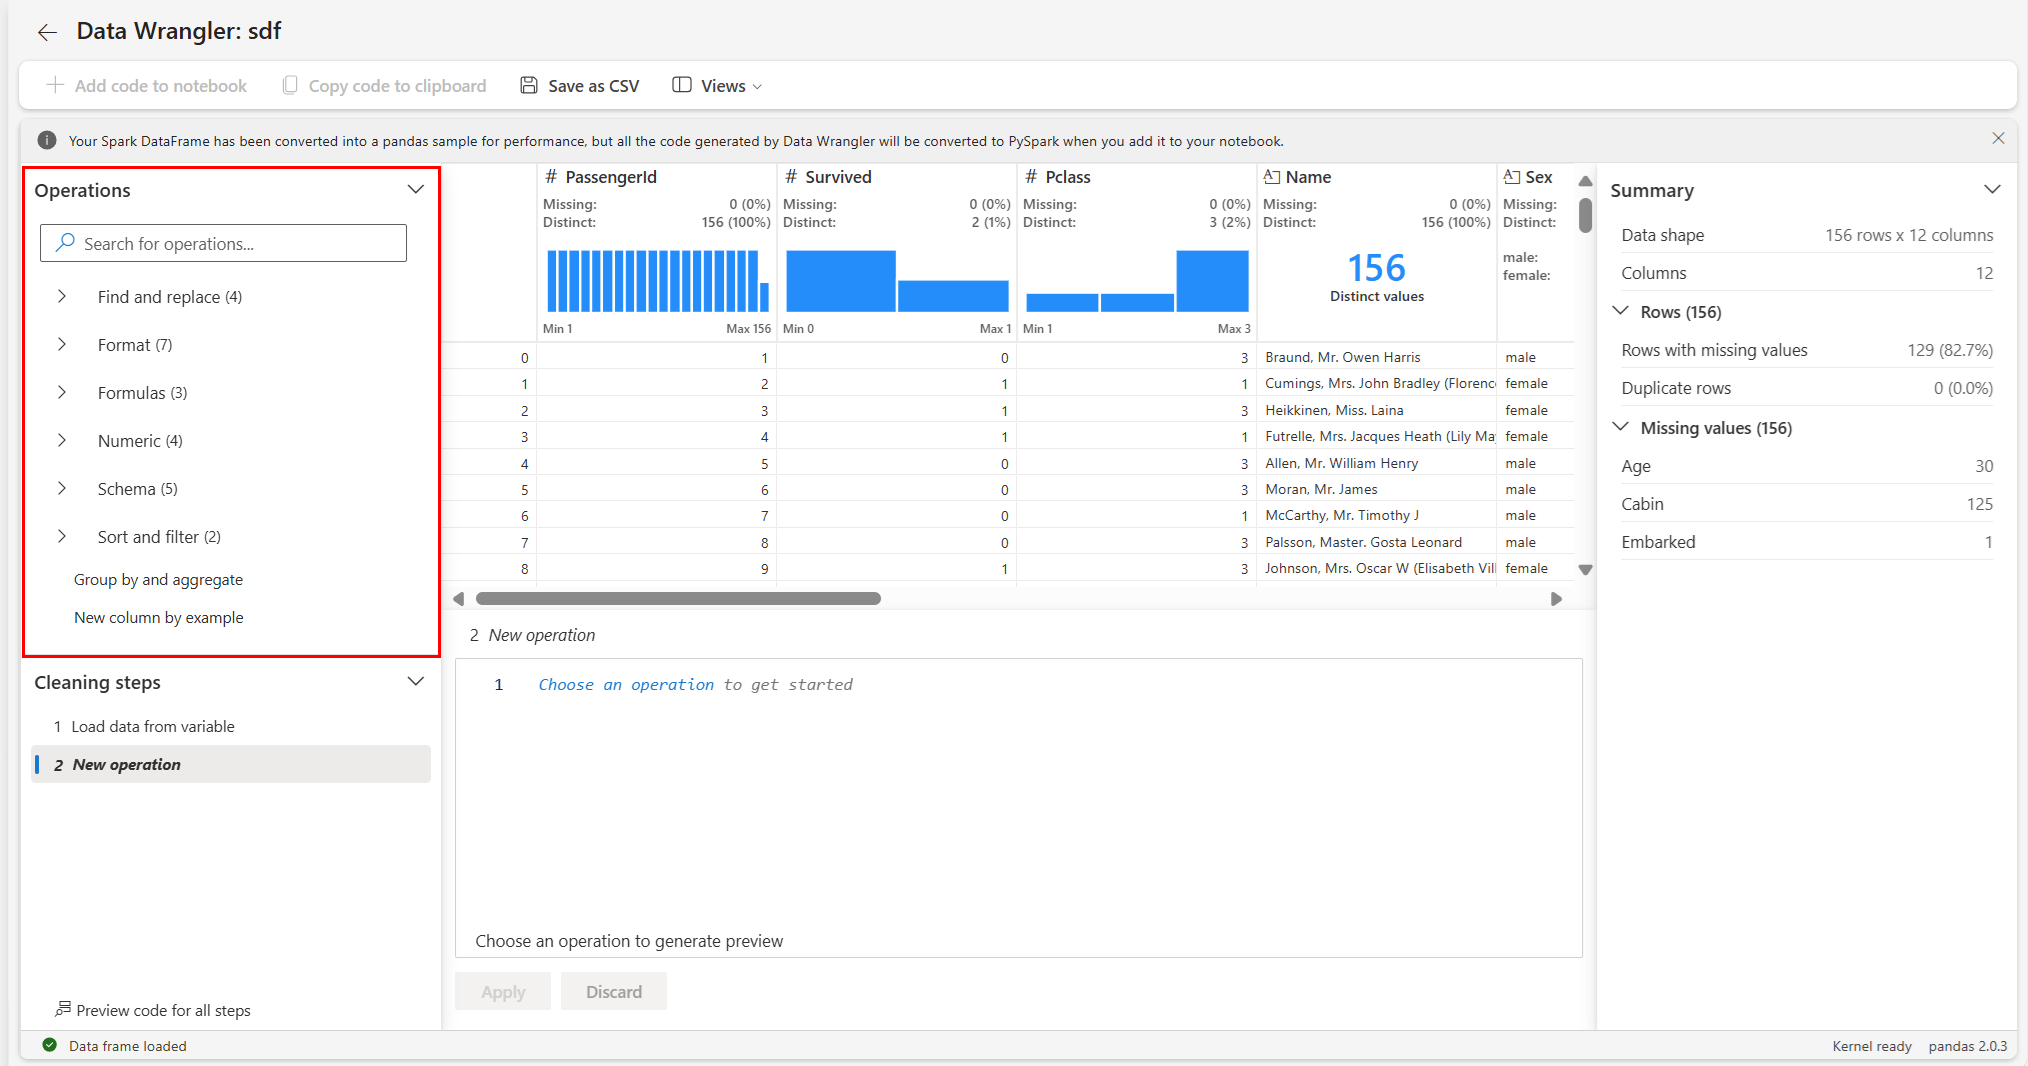Click the plus icon of Add code to notebook
Image resolution: width=2028 pixels, height=1066 pixels.
pos(55,85)
